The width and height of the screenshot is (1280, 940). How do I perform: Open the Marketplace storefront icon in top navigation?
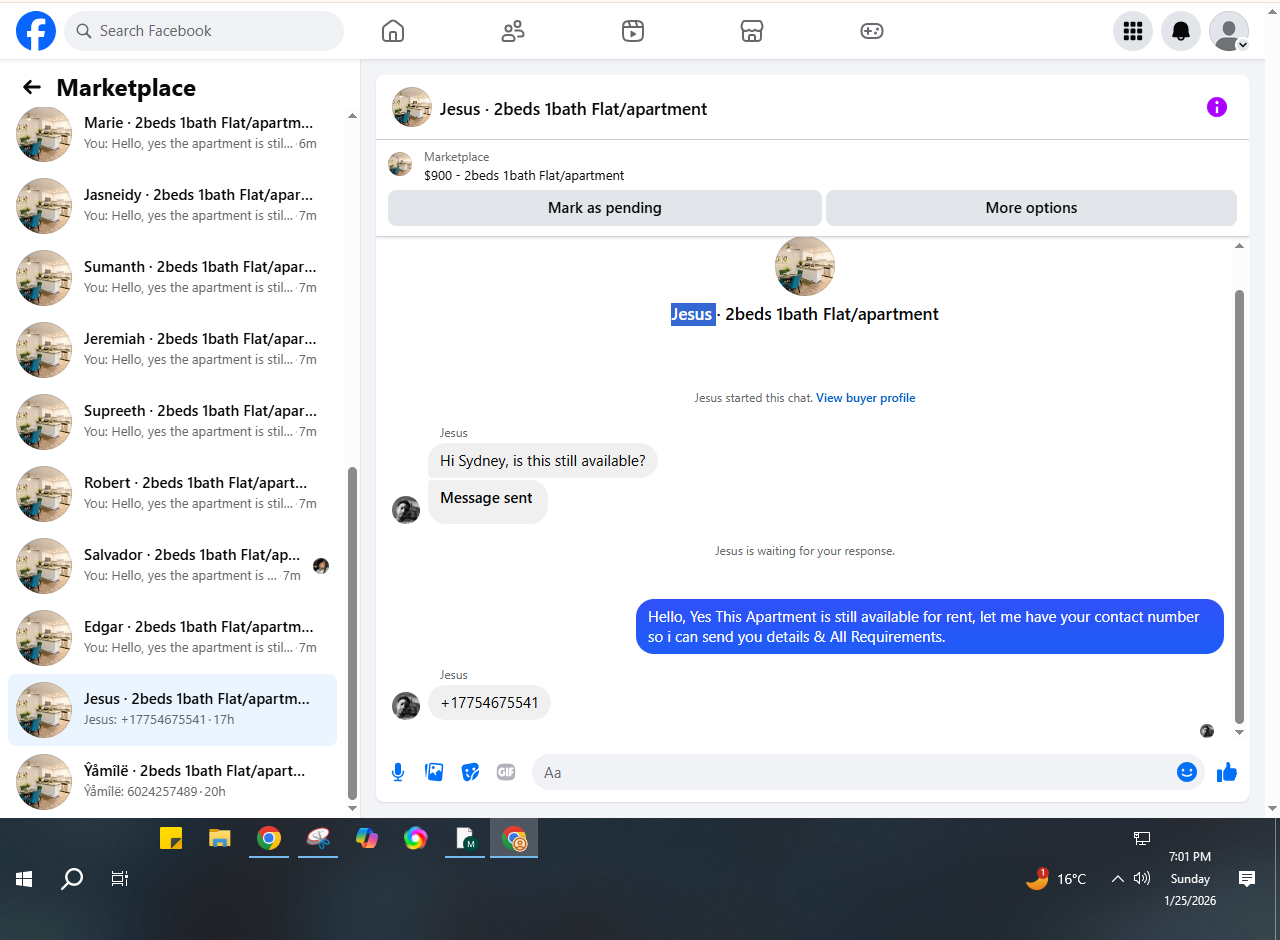[752, 31]
